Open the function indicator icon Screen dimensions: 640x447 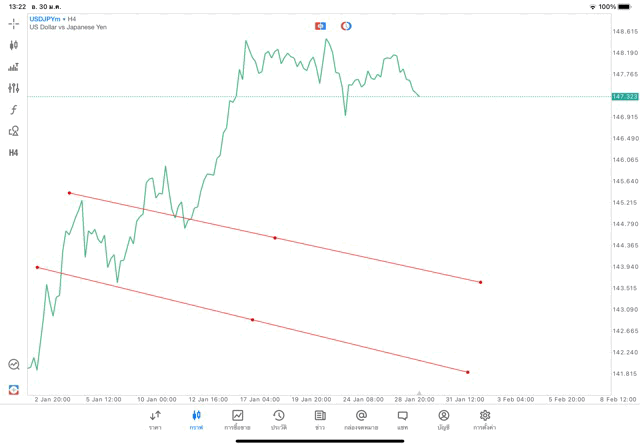click(x=14, y=109)
